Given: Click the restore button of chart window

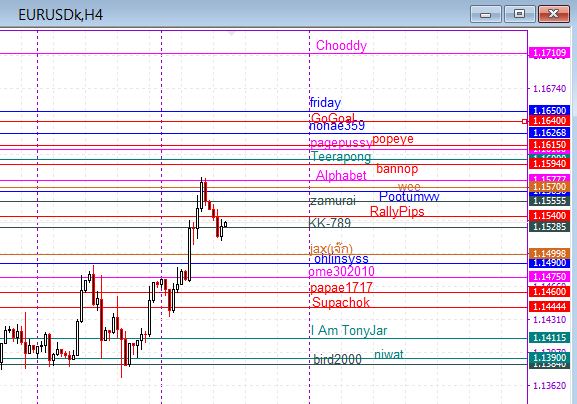Looking at the screenshot, I should point(519,14).
